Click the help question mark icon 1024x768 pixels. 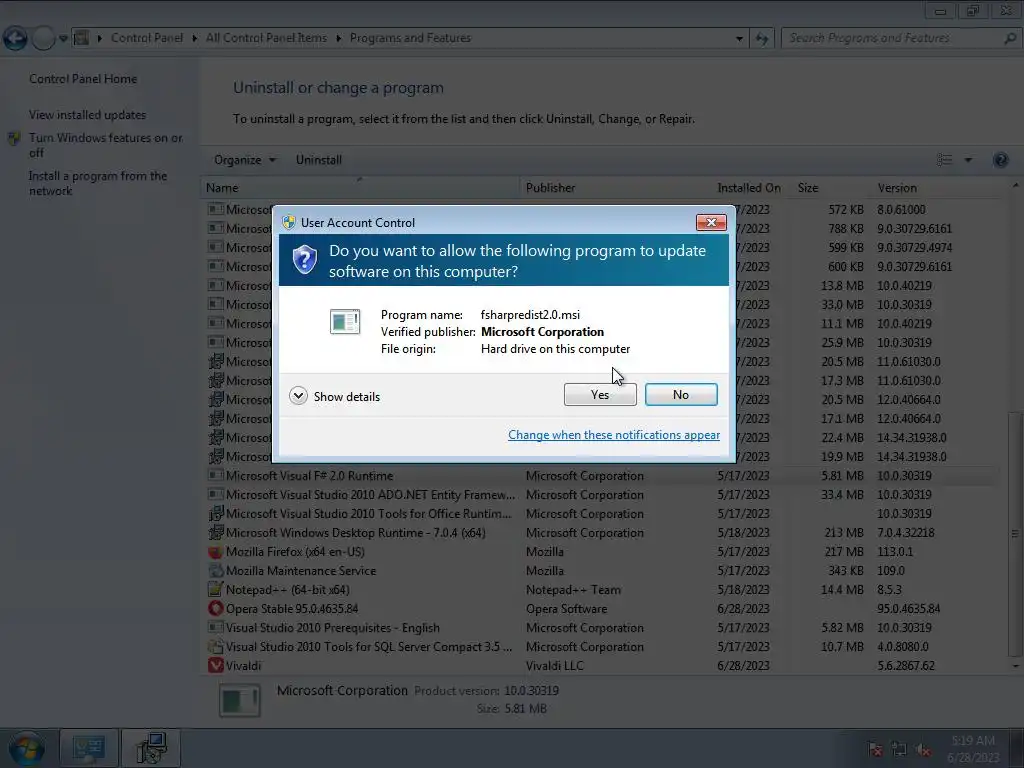1000,160
